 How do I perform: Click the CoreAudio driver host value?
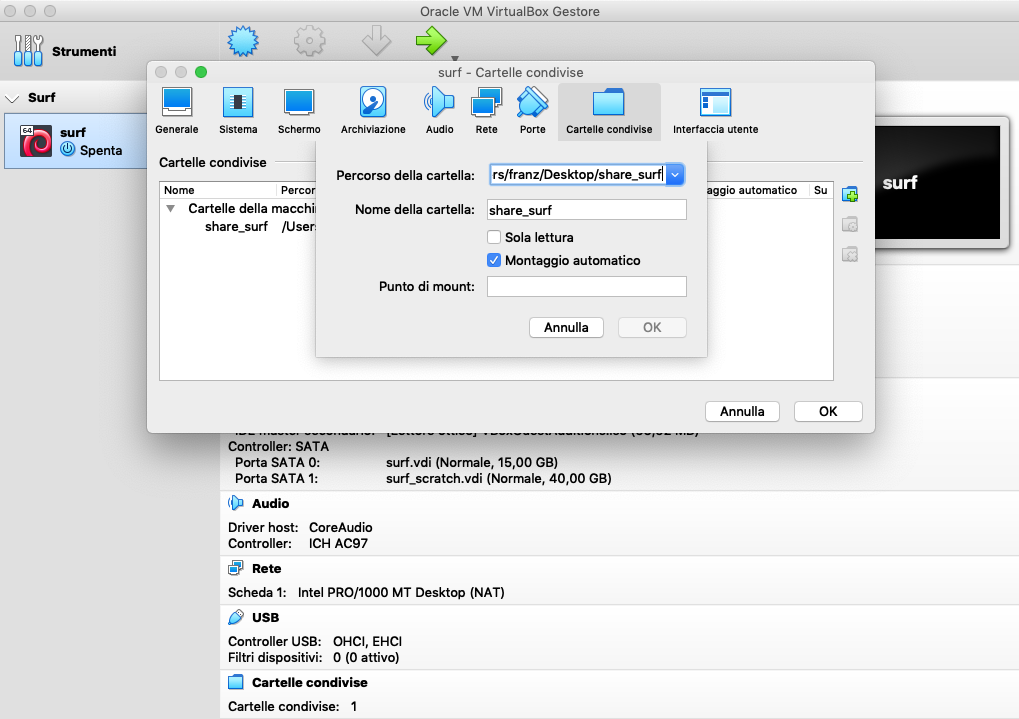[x=341, y=527]
